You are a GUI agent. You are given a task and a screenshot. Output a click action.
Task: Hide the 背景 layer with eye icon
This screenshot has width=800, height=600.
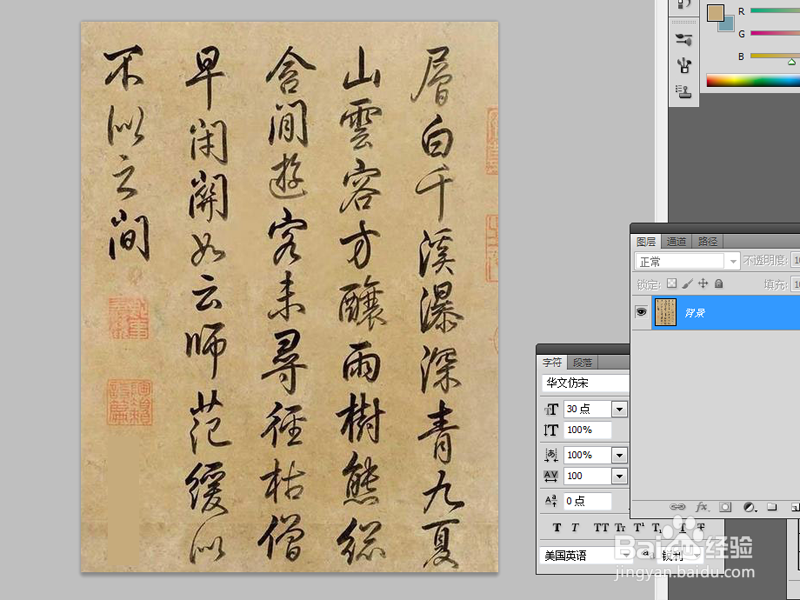(641, 312)
